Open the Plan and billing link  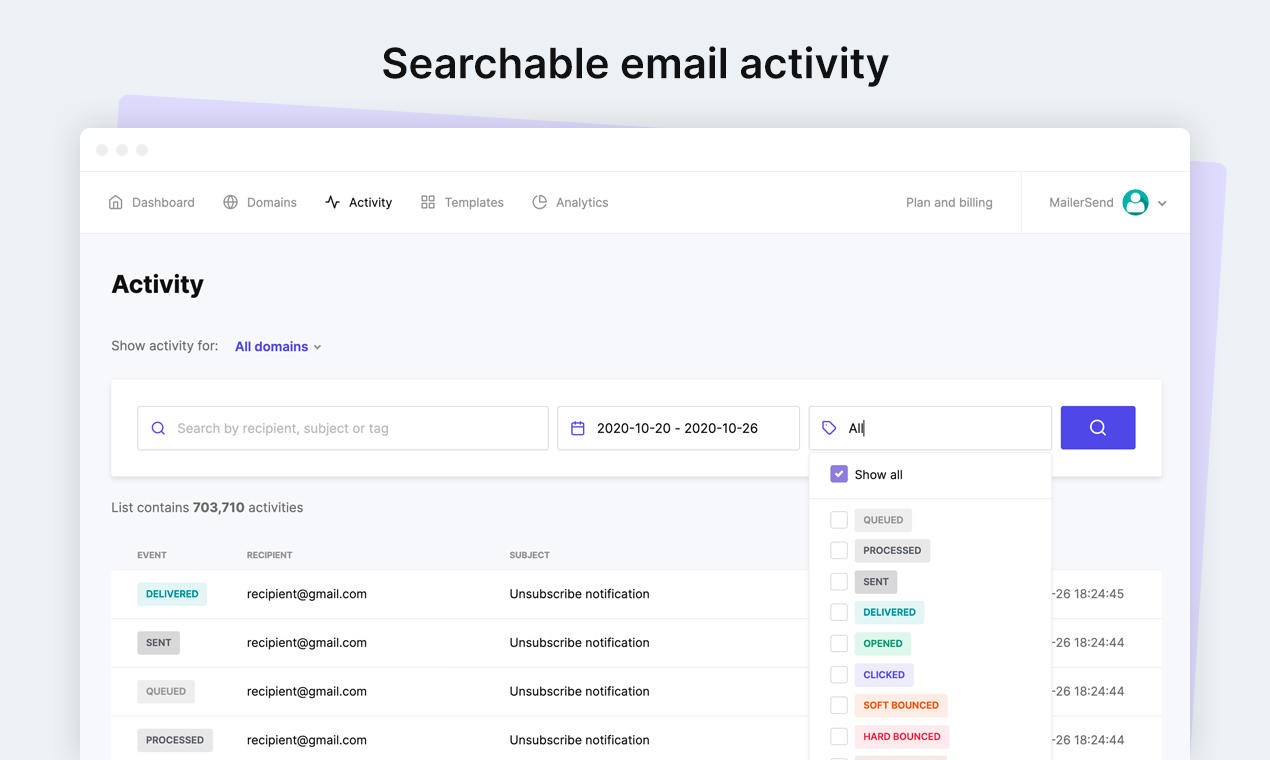pos(949,202)
